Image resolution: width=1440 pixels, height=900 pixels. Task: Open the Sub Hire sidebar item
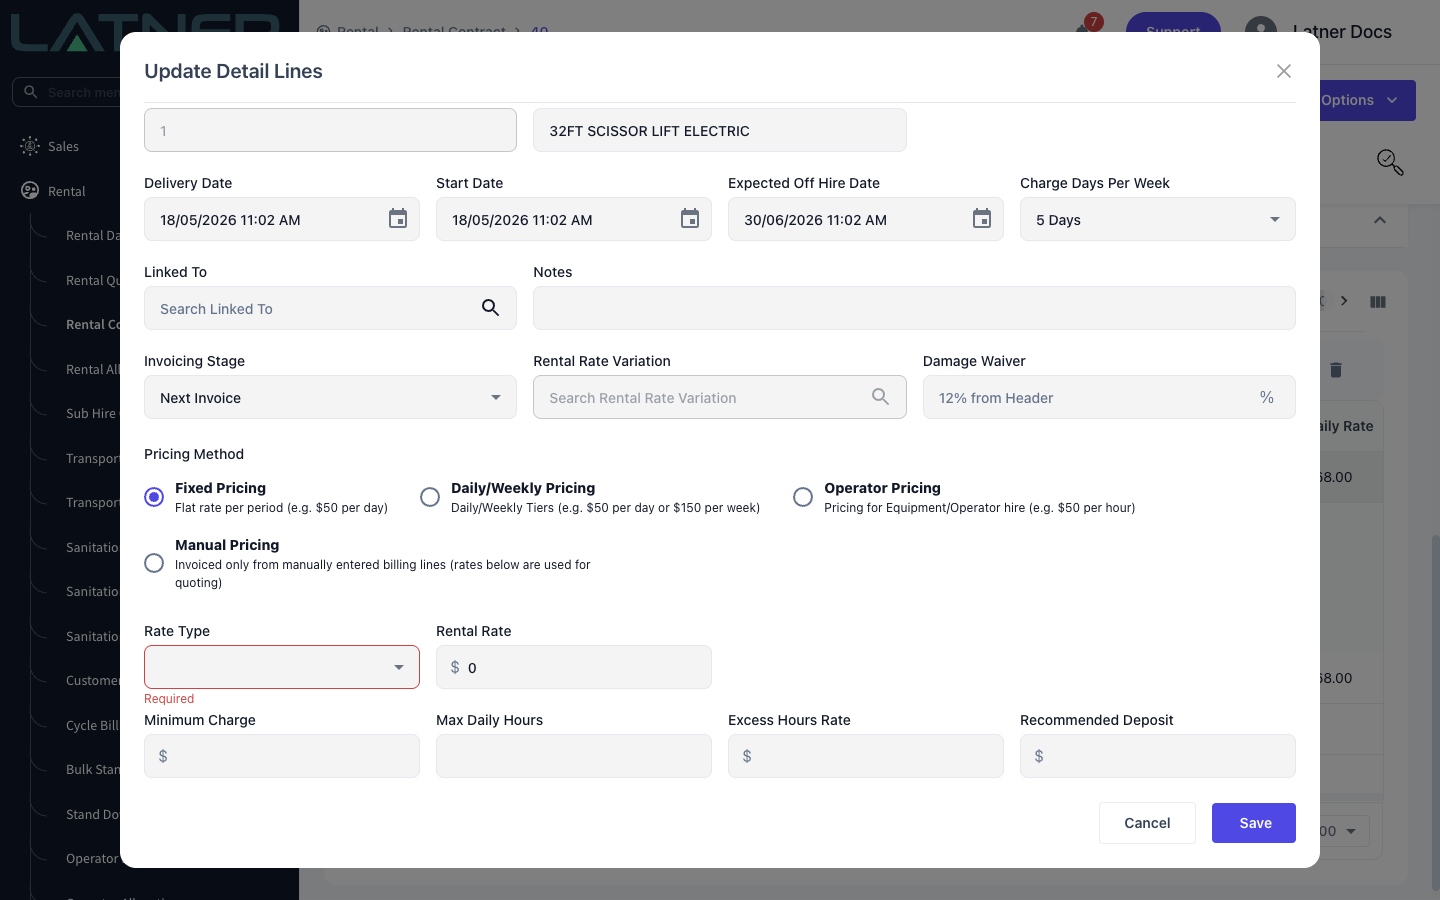click(92, 413)
